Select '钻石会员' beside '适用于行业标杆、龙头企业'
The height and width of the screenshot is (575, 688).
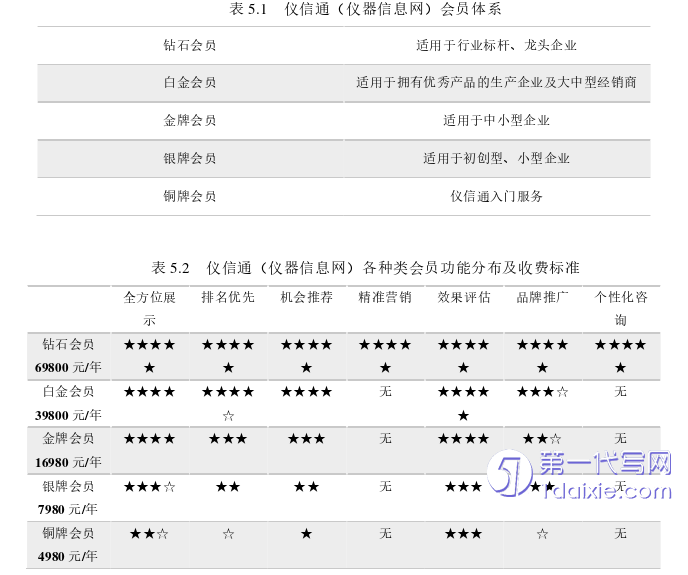pos(190,45)
